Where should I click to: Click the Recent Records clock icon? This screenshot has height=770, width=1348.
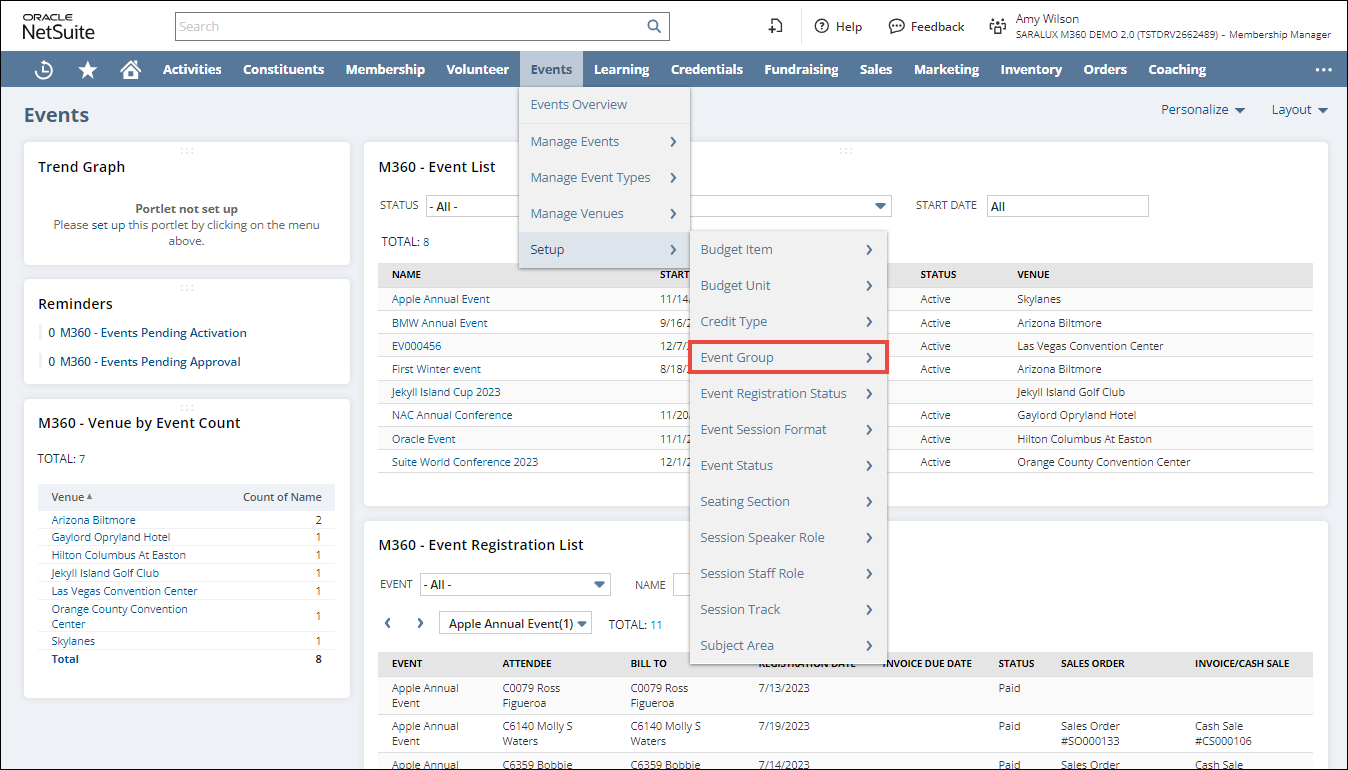coord(44,69)
